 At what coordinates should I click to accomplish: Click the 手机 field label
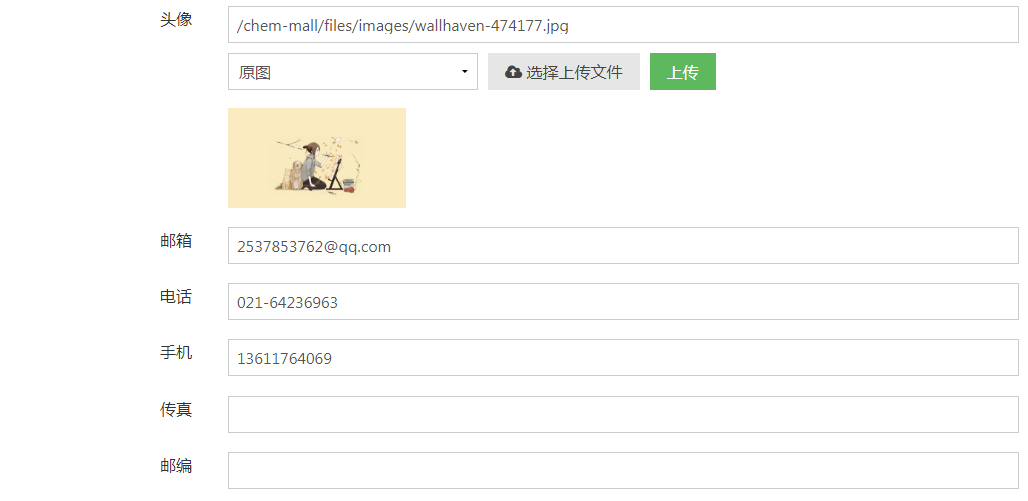click(x=176, y=353)
